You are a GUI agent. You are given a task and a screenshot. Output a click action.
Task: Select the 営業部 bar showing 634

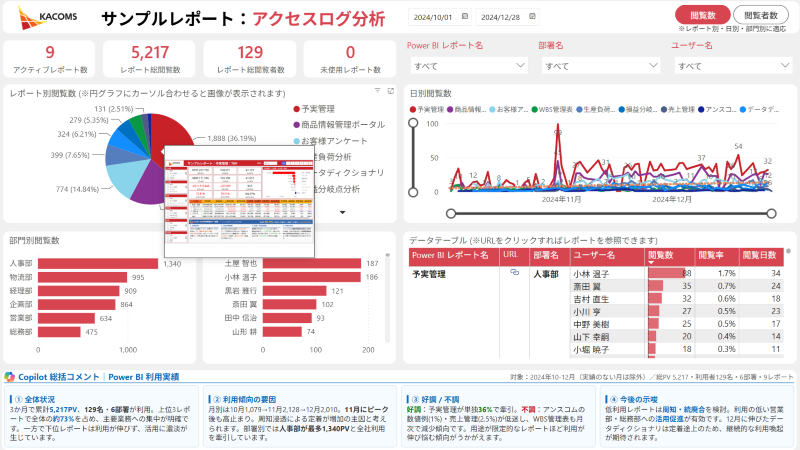[x=66, y=318]
